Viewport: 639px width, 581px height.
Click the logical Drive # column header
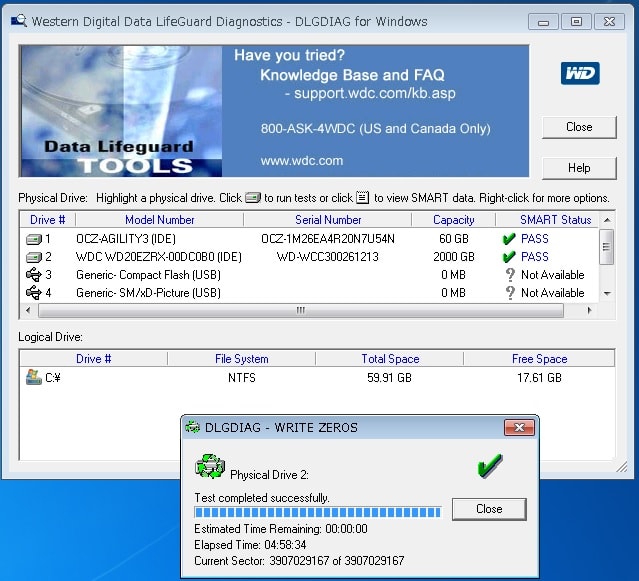tap(93, 359)
